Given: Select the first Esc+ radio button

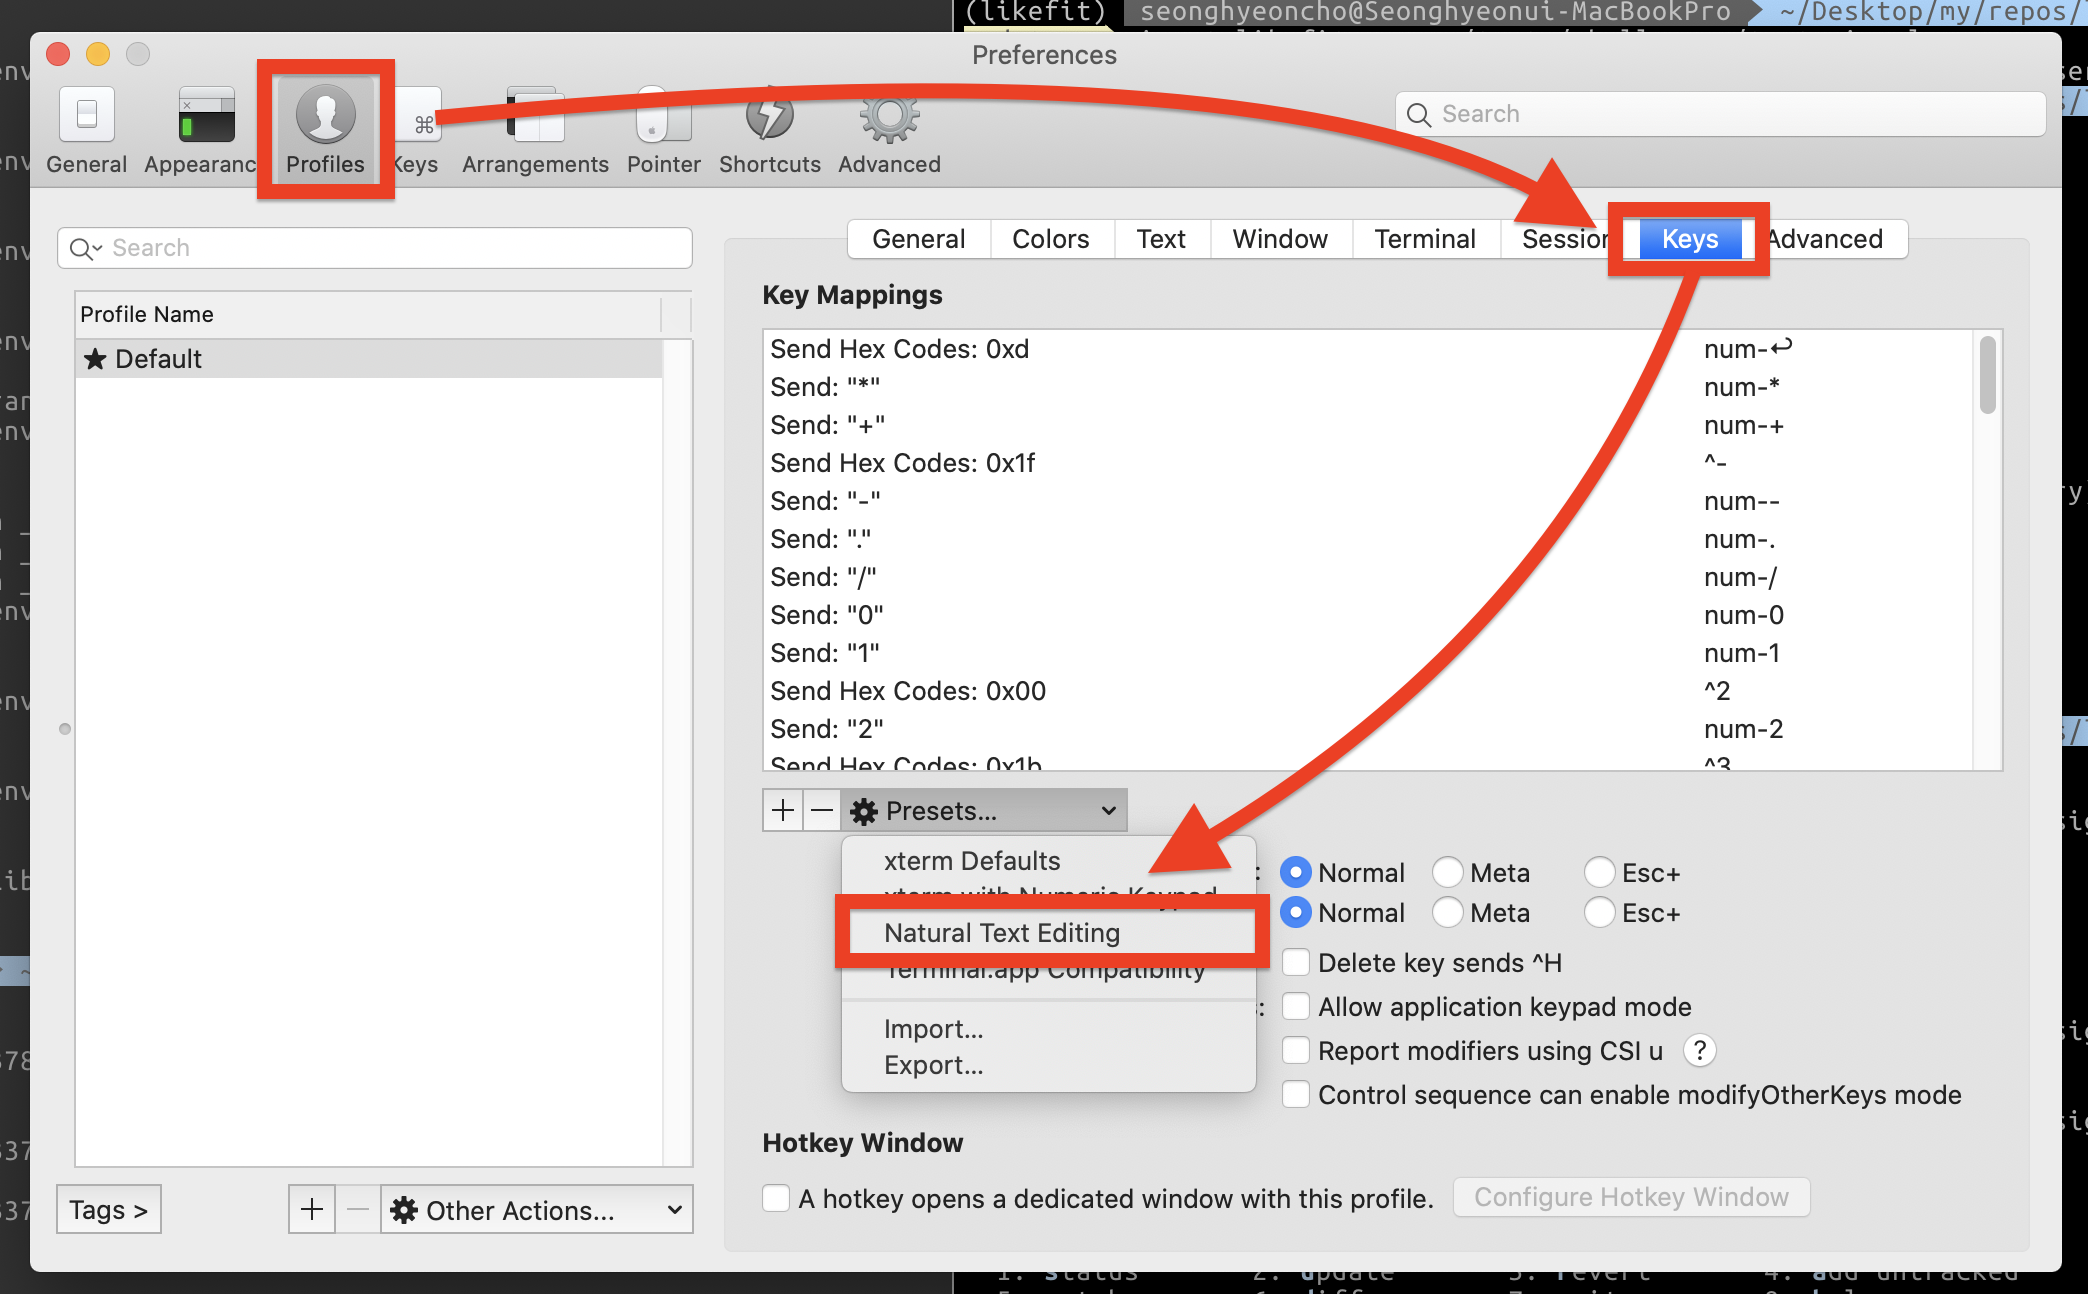Looking at the screenshot, I should pyautogui.click(x=1599, y=872).
